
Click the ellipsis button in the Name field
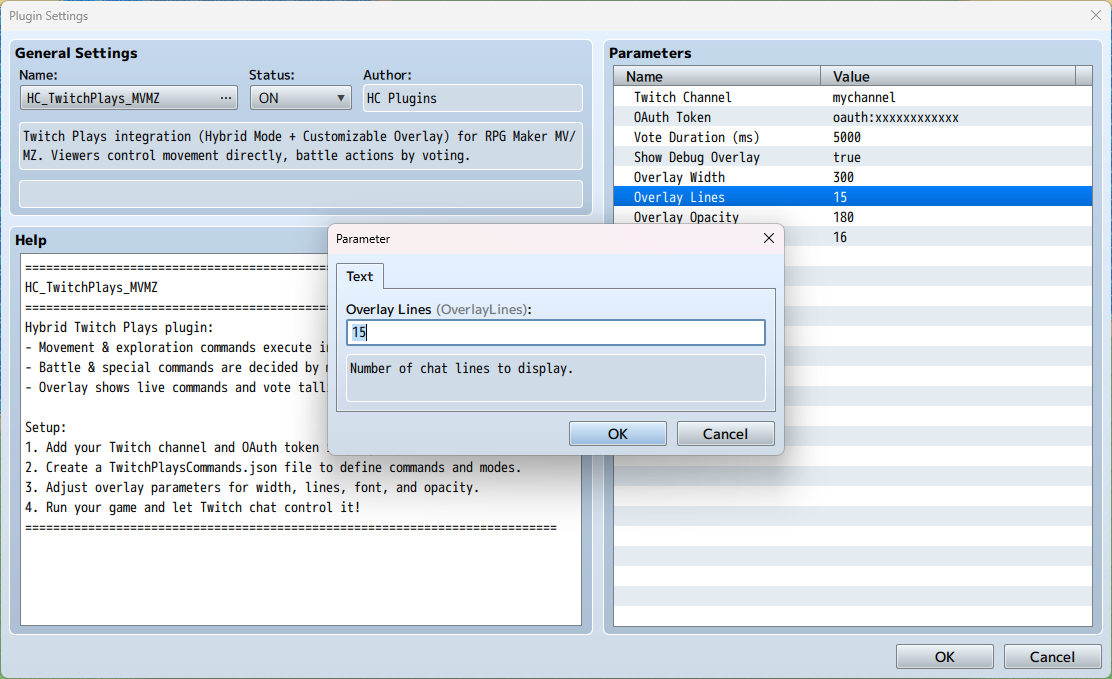coord(226,98)
